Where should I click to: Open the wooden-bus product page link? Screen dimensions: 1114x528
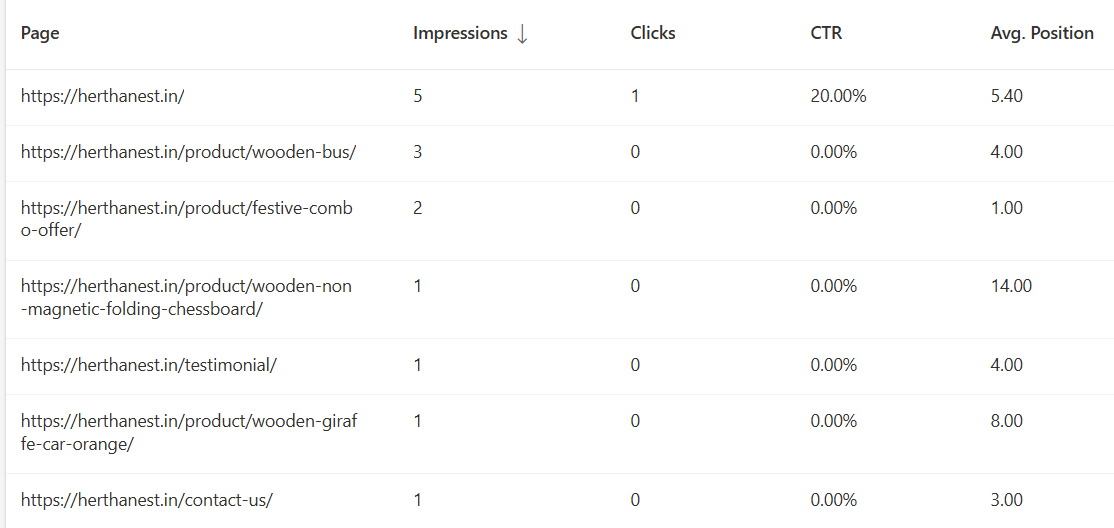click(x=188, y=152)
